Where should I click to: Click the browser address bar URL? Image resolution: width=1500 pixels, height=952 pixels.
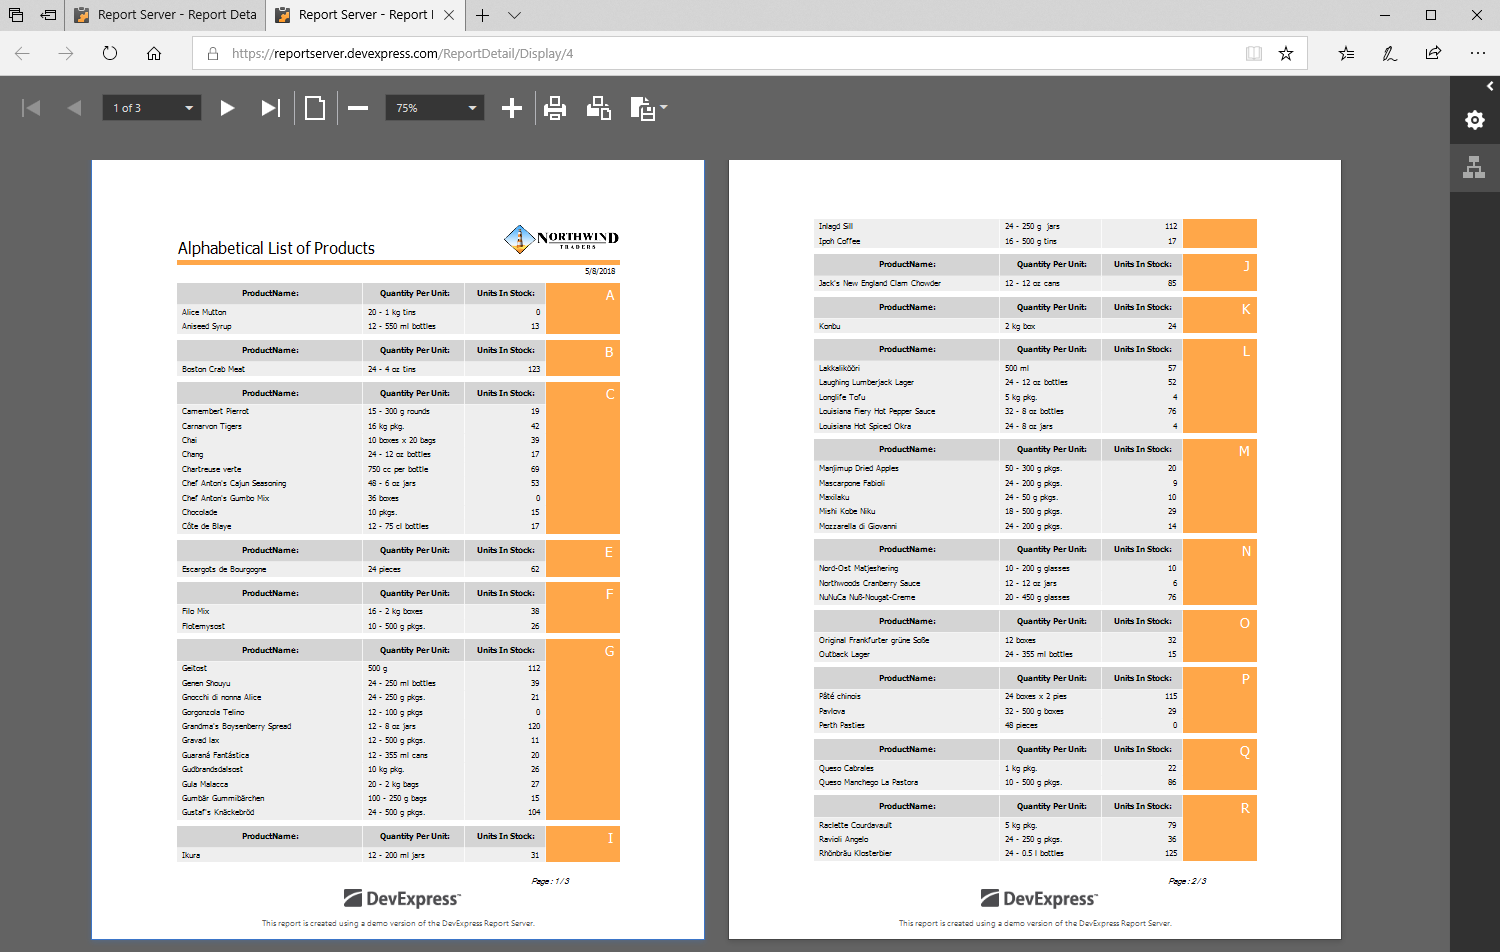(700, 54)
